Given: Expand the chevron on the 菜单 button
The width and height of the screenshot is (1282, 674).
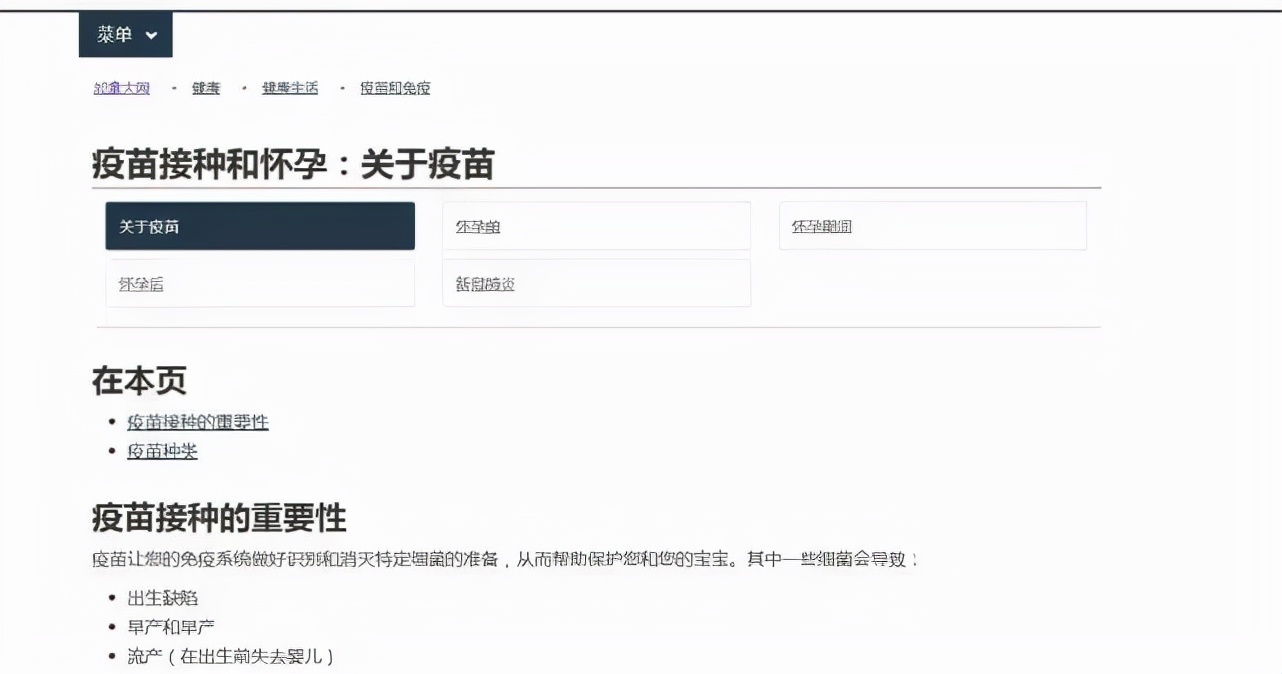Looking at the screenshot, I should click(x=150, y=33).
